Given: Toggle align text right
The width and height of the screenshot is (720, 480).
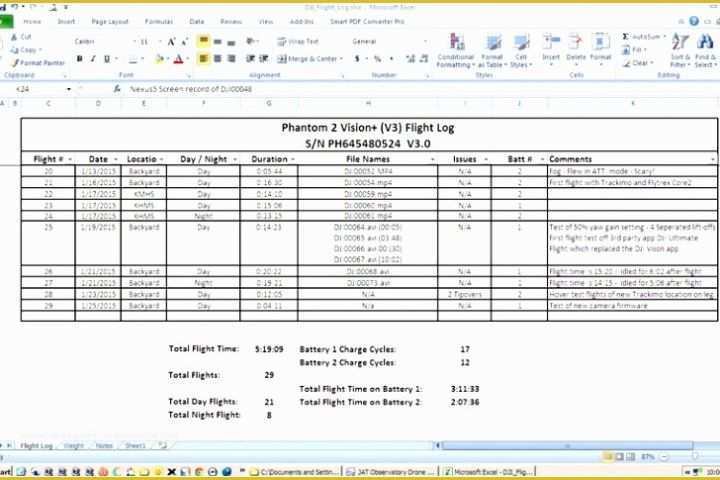Looking at the screenshot, I should 231,58.
